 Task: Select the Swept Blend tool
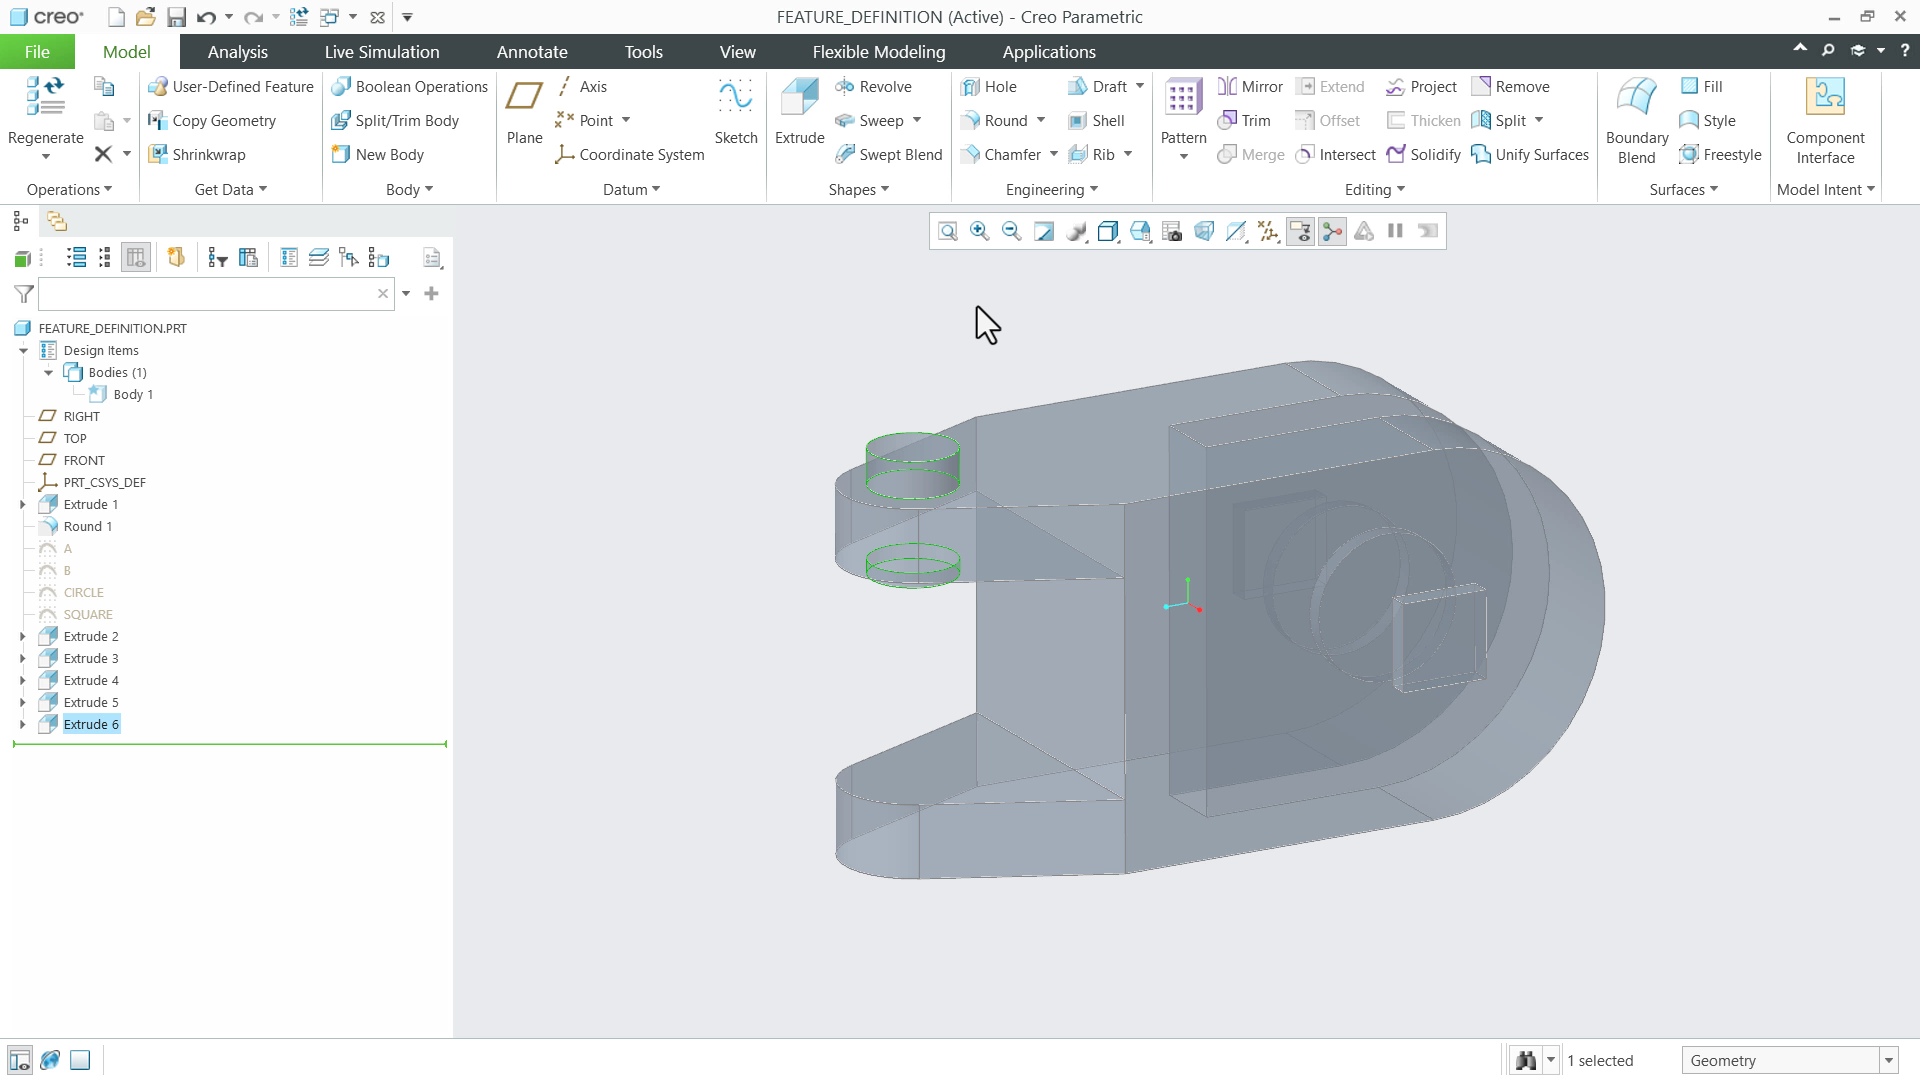point(888,155)
